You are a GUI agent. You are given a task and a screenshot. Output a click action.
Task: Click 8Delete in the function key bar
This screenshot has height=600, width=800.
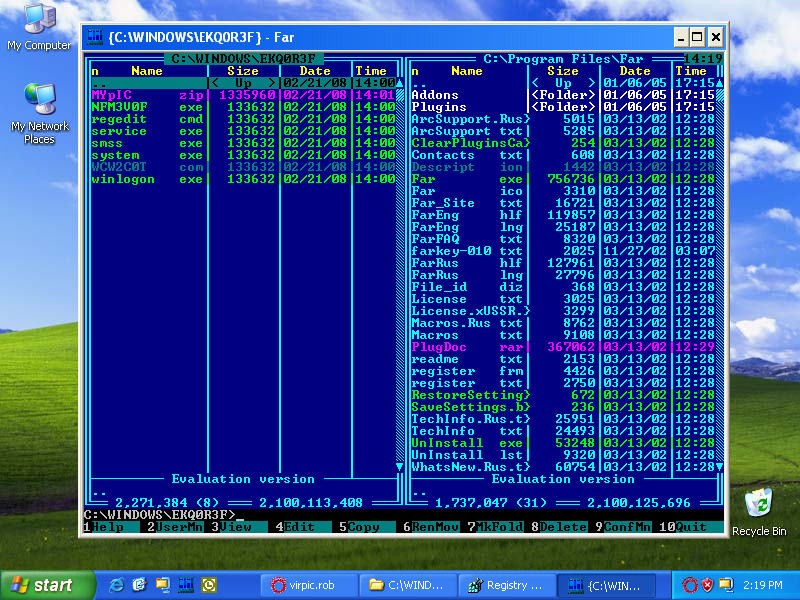point(559,527)
